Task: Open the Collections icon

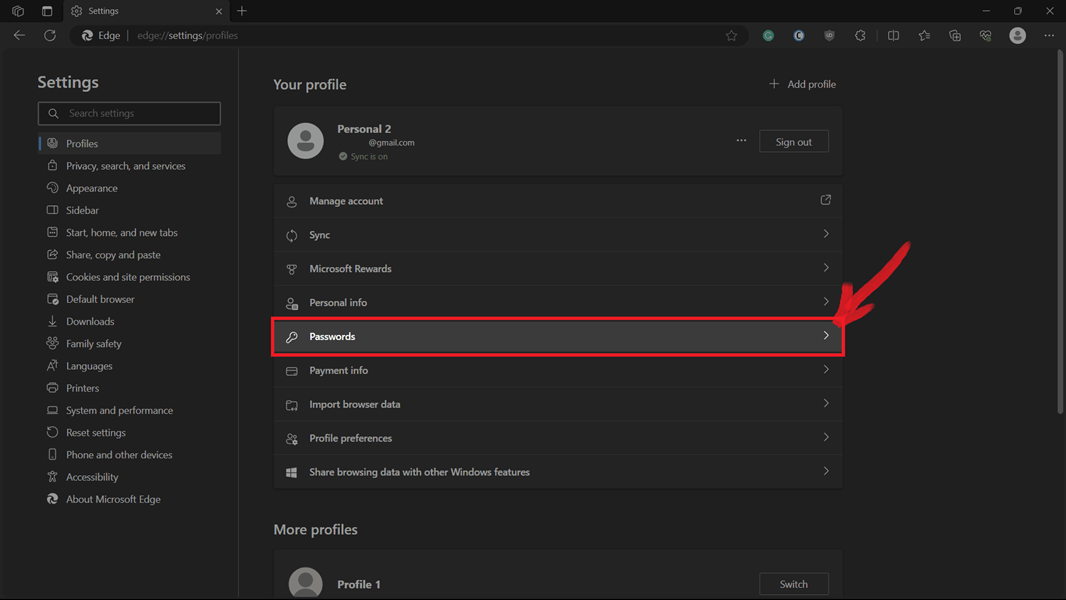Action: tap(955, 35)
